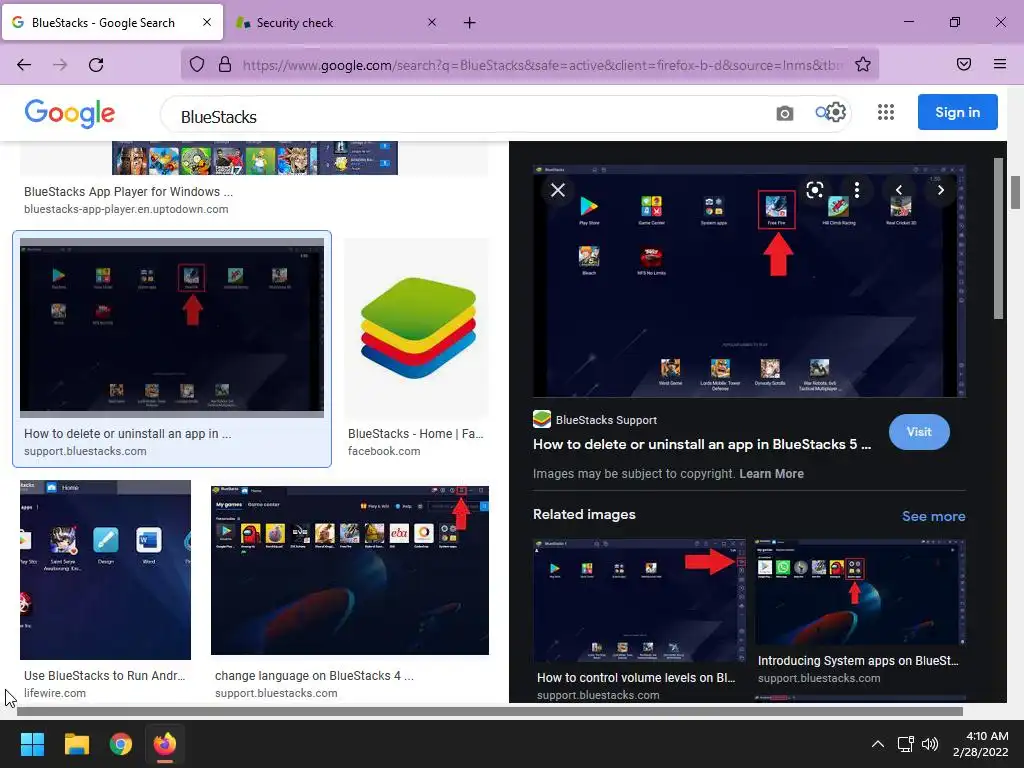
Task: Open File Explorer from taskbar
Action: (x=76, y=744)
